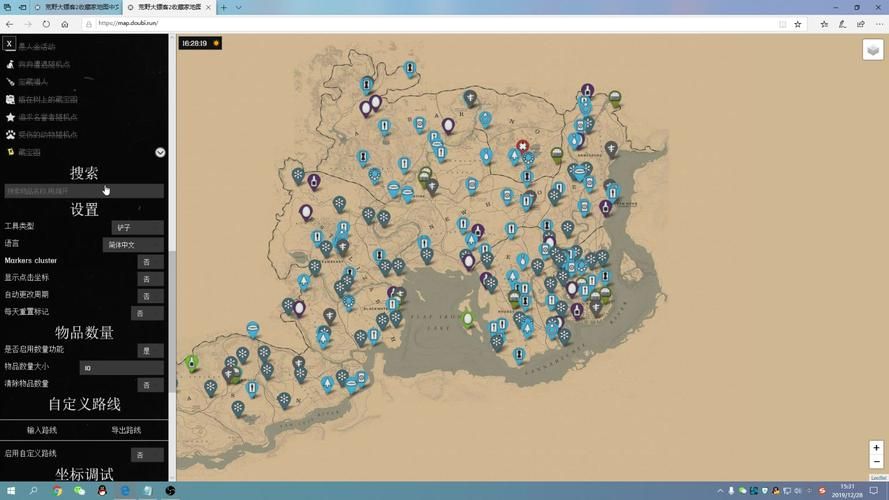Click the red X marker on the map
This screenshot has width=889, height=500.
point(522,147)
